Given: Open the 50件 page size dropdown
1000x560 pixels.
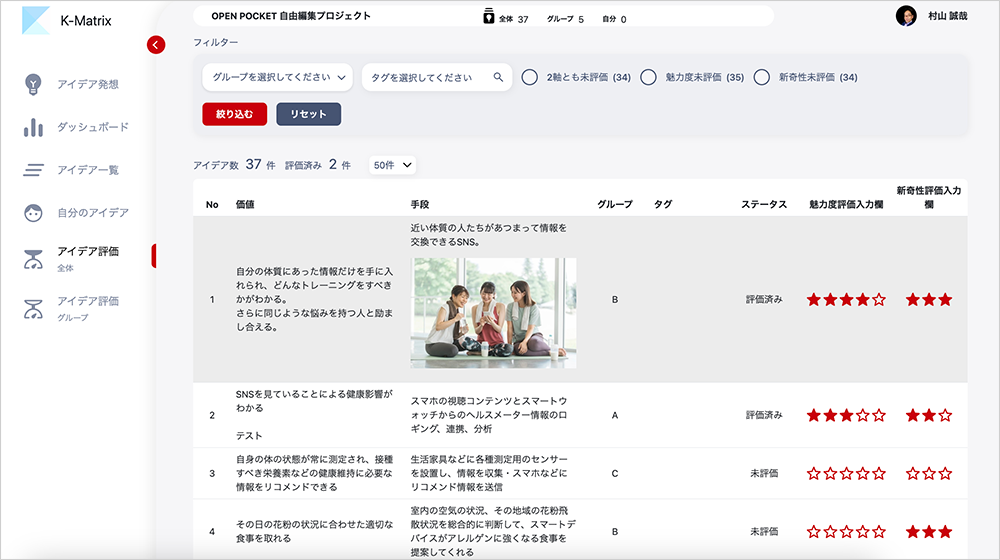Looking at the screenshot, I should [392, 165].
